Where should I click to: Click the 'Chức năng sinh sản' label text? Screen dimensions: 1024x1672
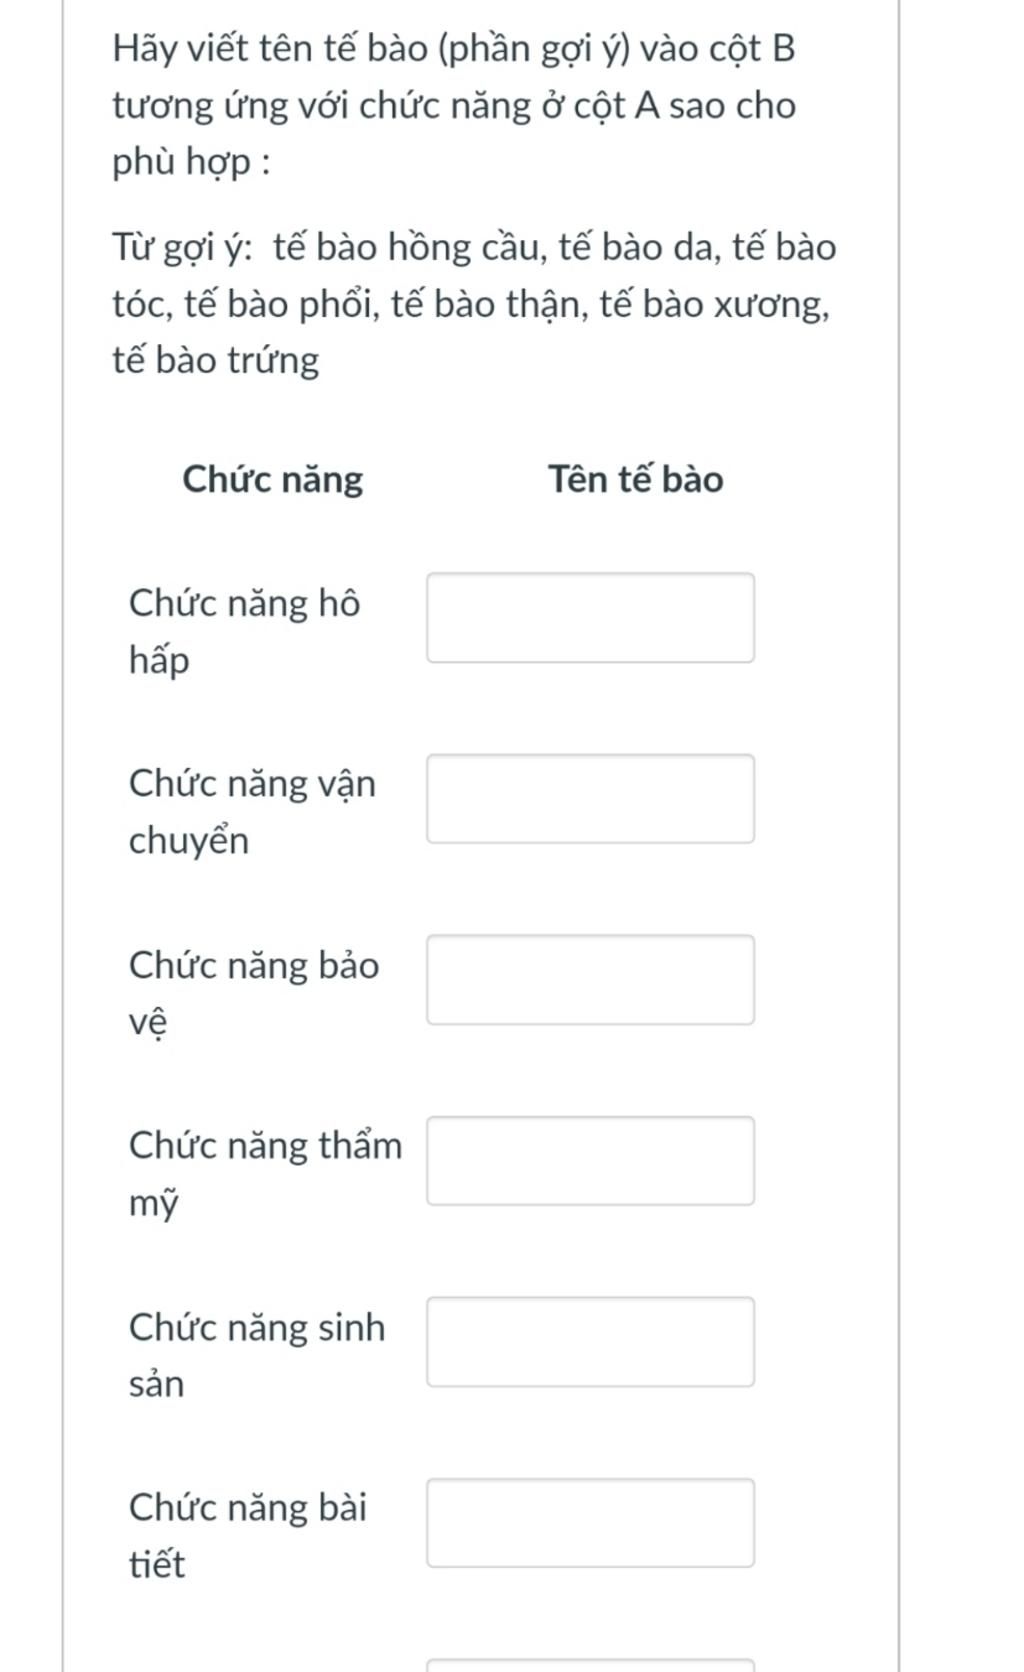[257, 1355]
